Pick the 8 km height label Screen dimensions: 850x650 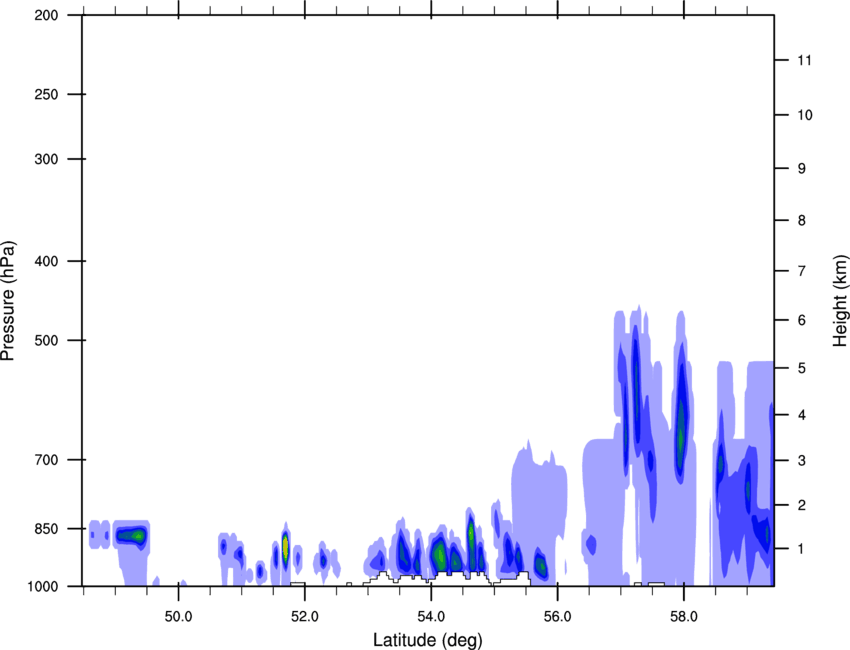click(802, 220)
